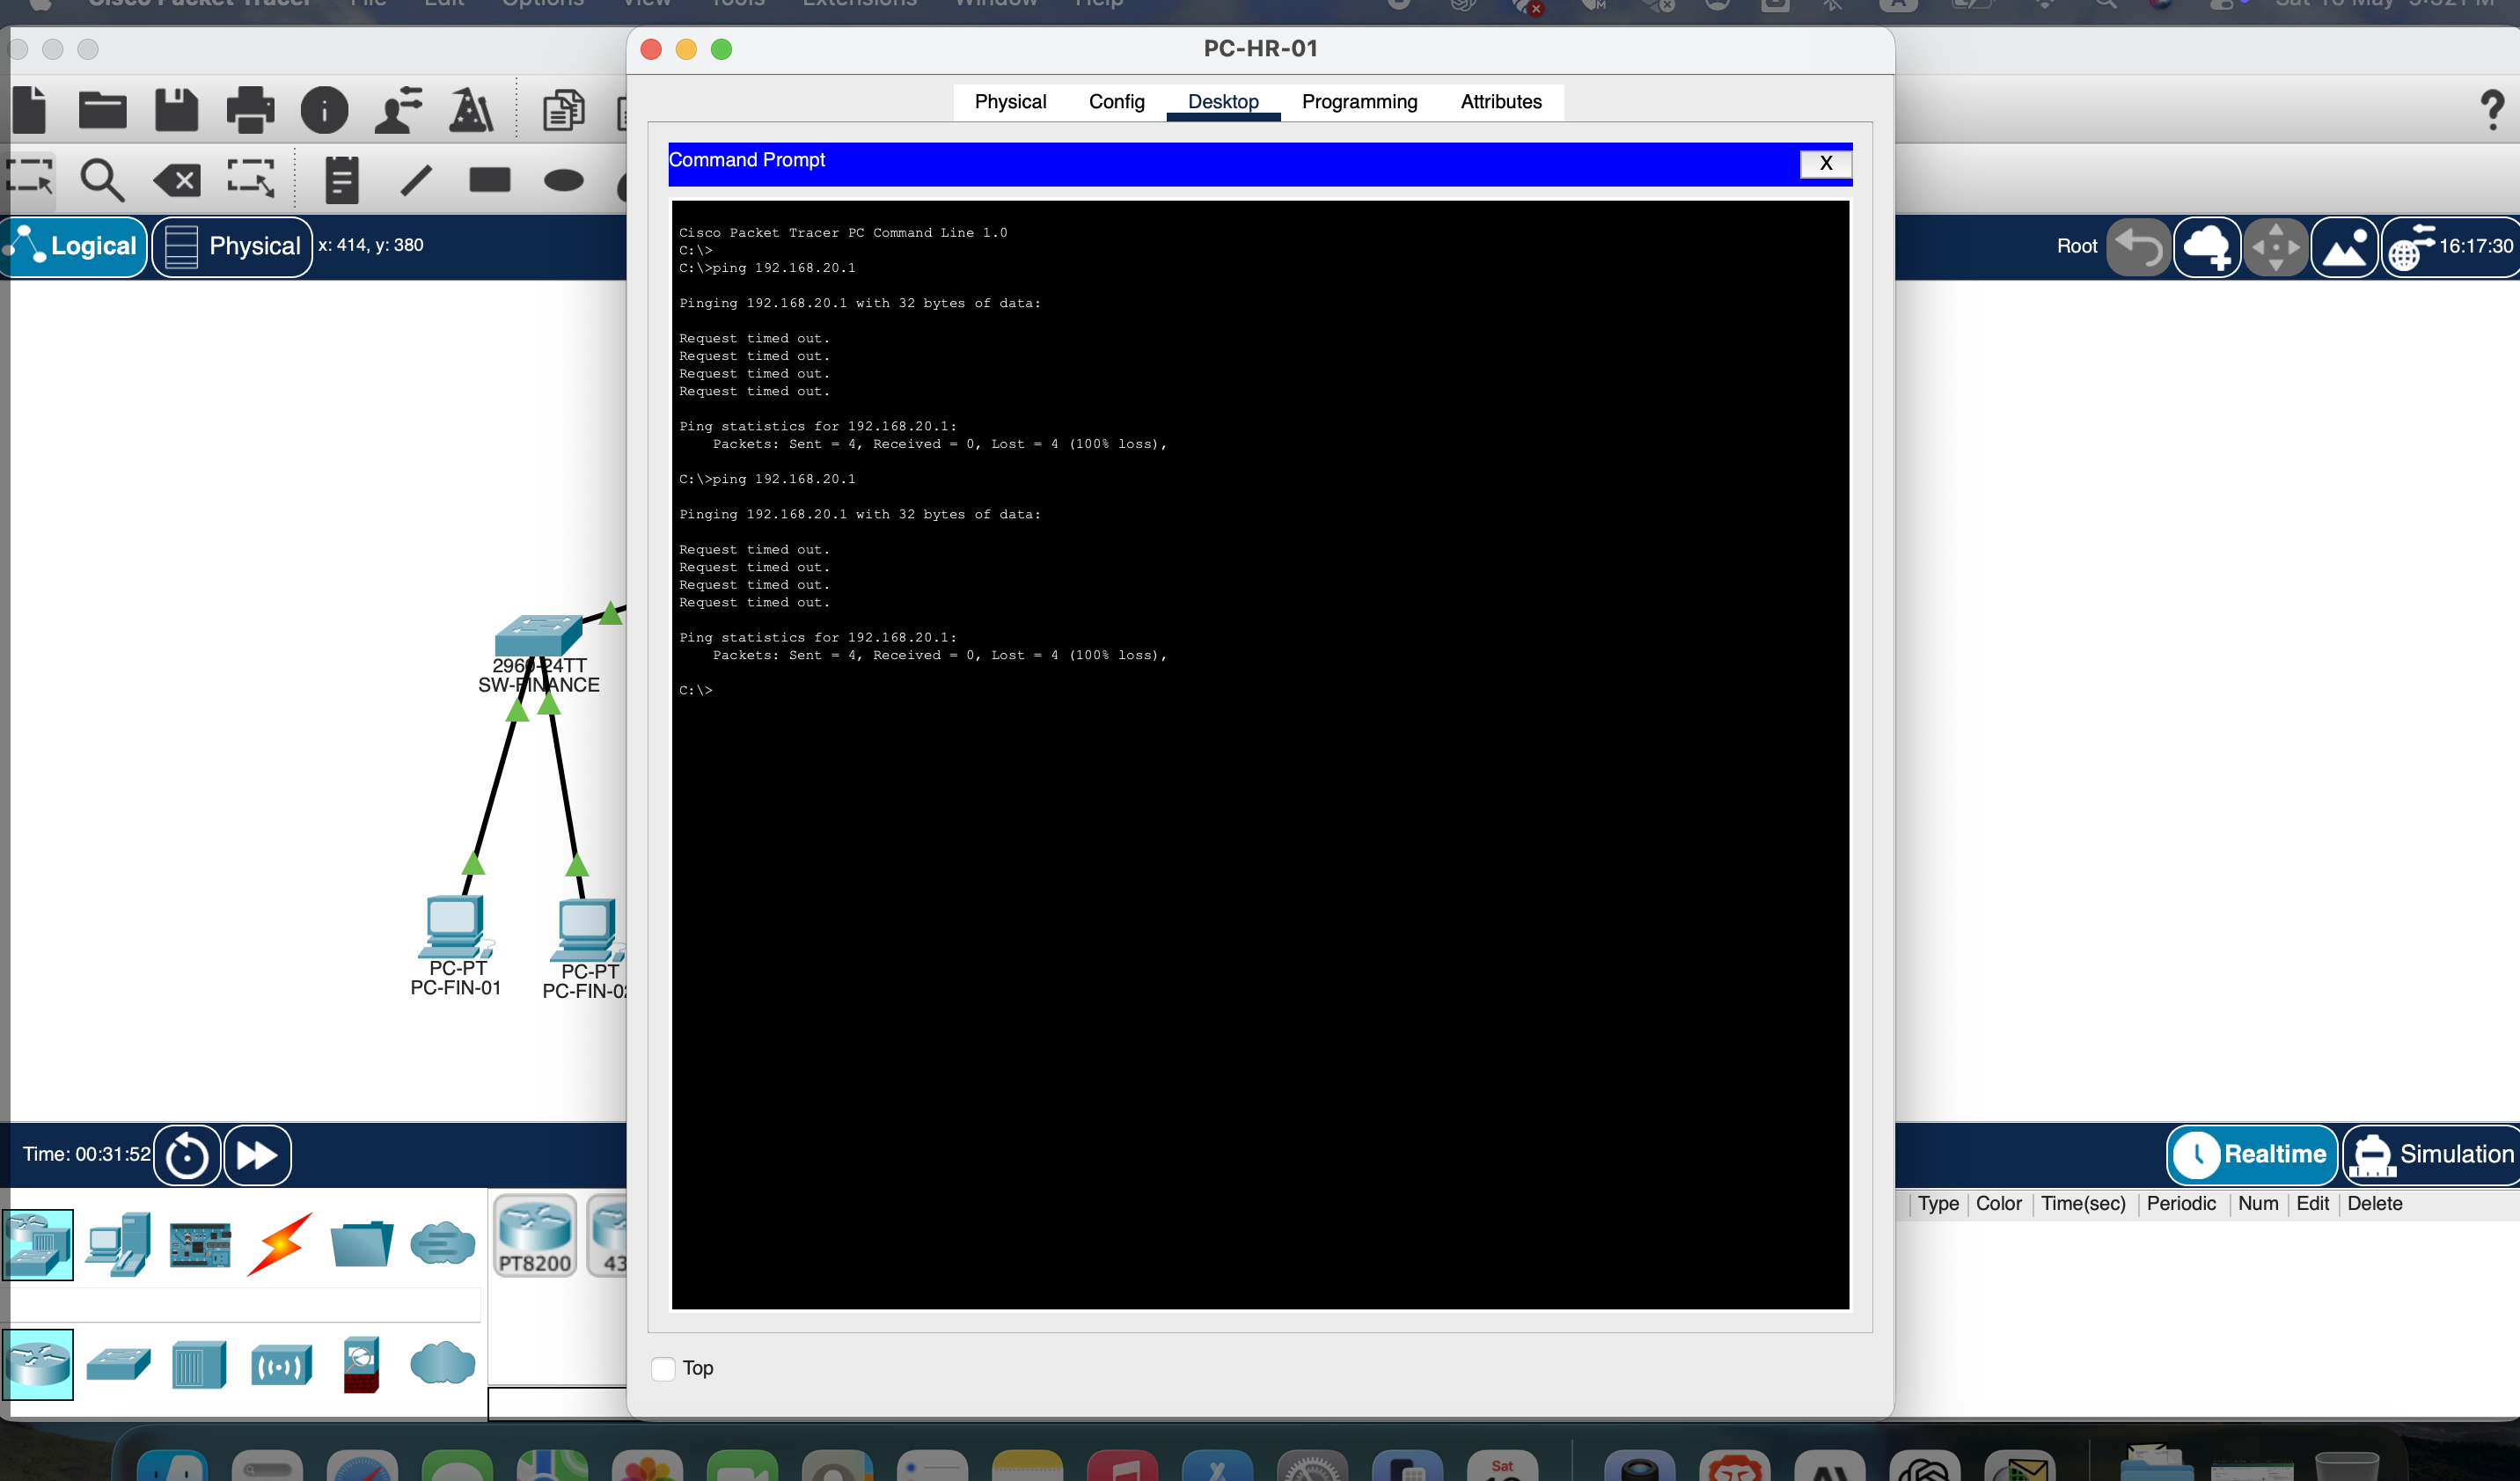2520x1481 pixels.
Task: Switch to Simulation mode
Action: (2430, 1155)
